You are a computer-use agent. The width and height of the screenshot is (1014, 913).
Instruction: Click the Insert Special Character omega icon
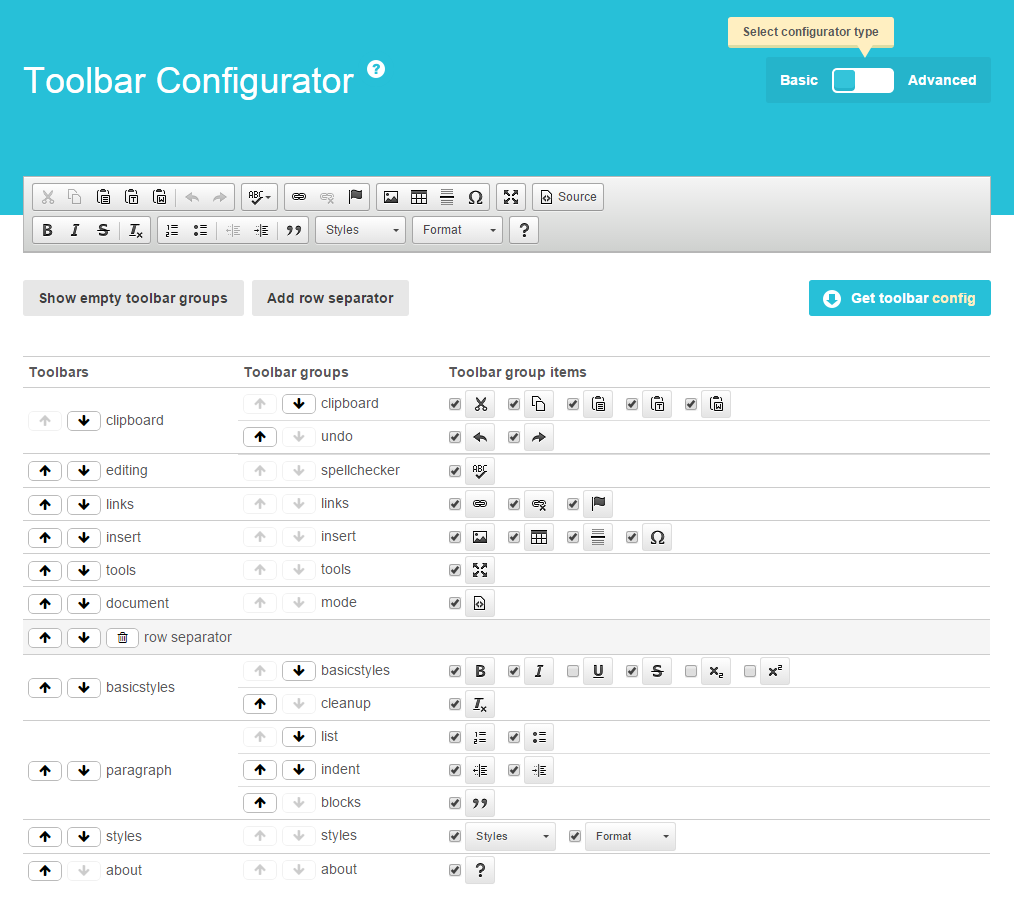tap(657, 537)
